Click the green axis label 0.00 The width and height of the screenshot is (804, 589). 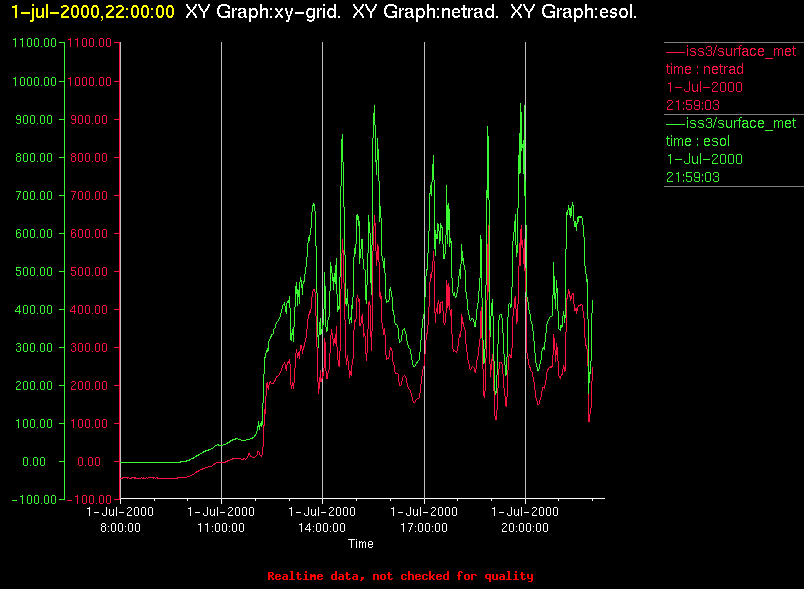coord(34,462)
